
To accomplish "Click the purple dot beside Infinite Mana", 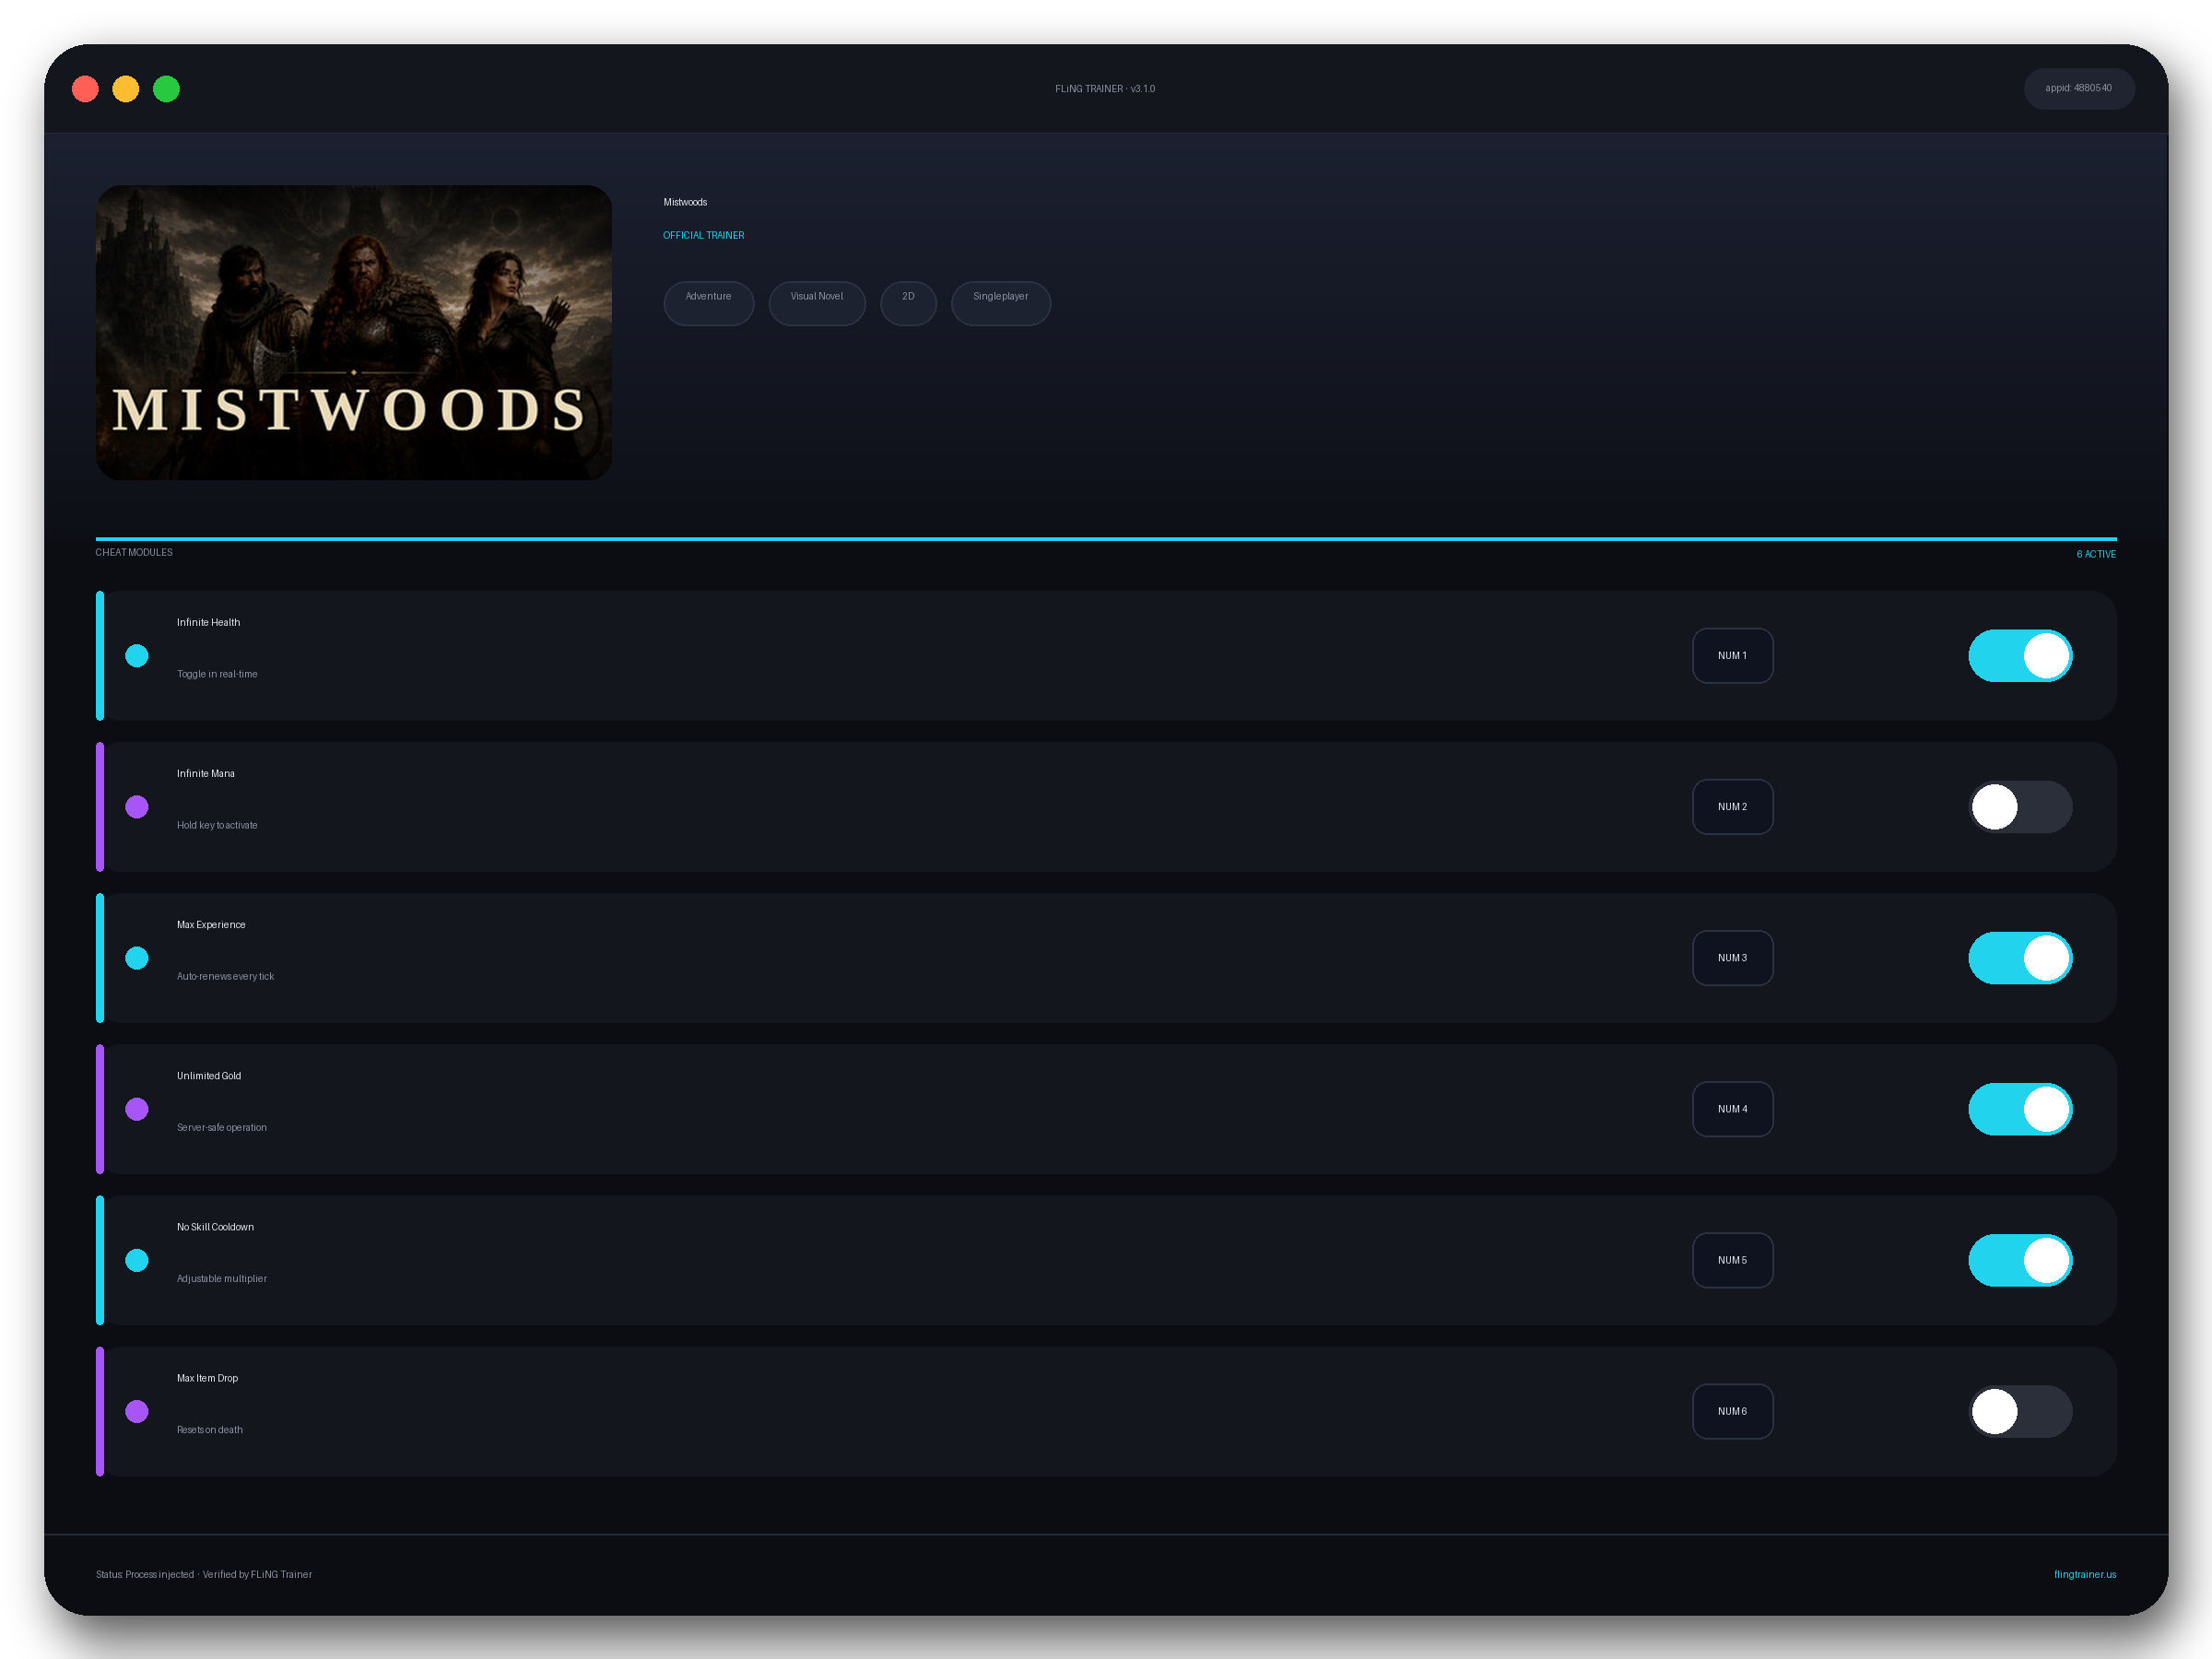I will (137, 807).
